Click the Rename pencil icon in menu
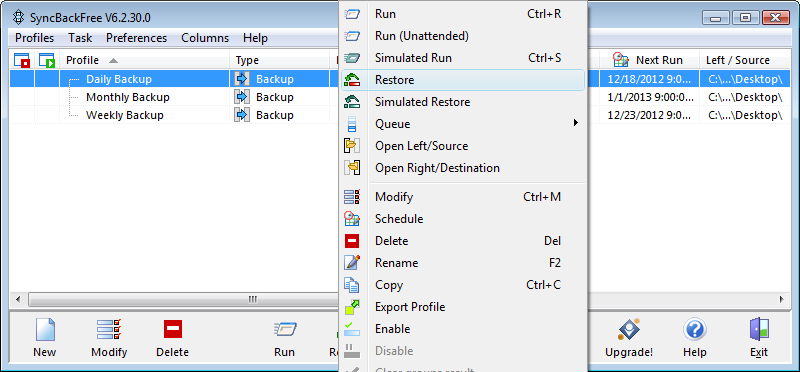 coord(353,263)
